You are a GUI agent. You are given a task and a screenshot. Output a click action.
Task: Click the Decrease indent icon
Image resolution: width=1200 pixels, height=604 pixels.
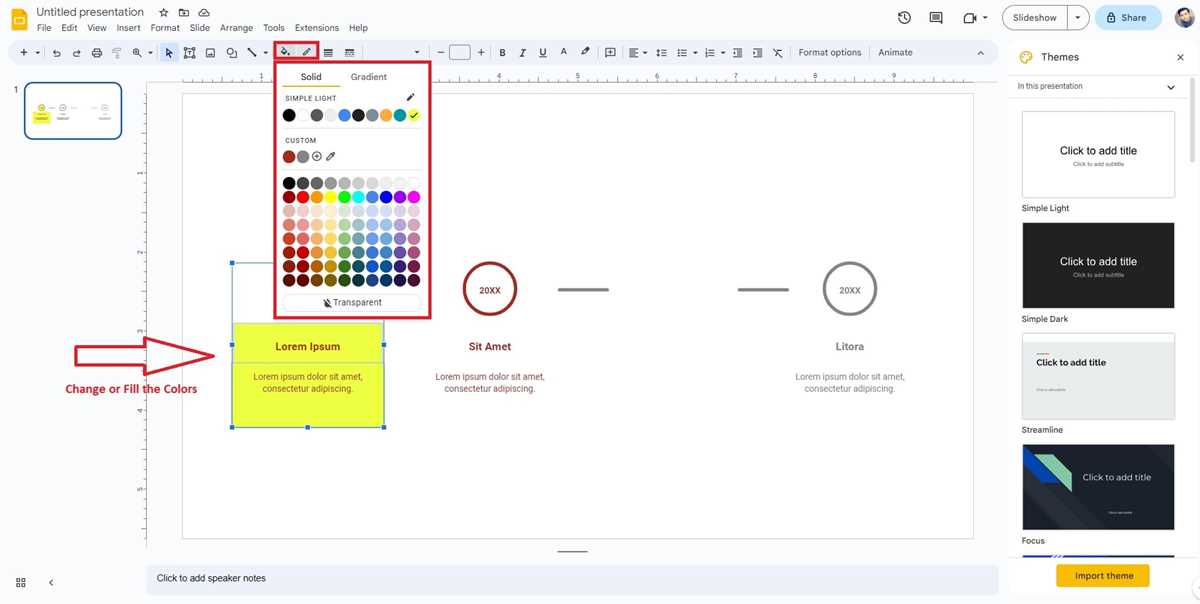tap(737, 53)
